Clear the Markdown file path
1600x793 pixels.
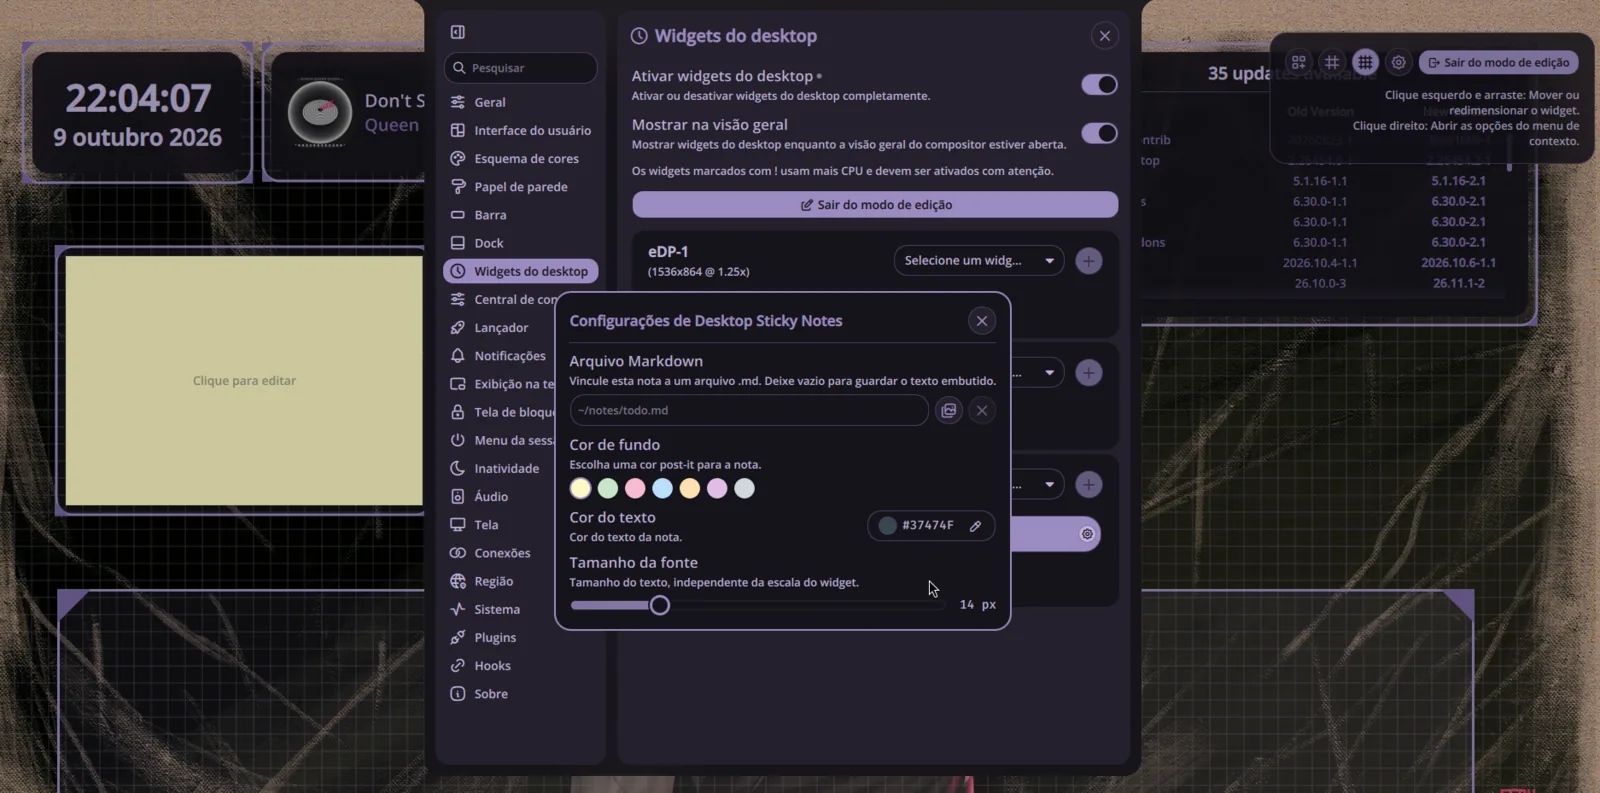click(982, 410)
